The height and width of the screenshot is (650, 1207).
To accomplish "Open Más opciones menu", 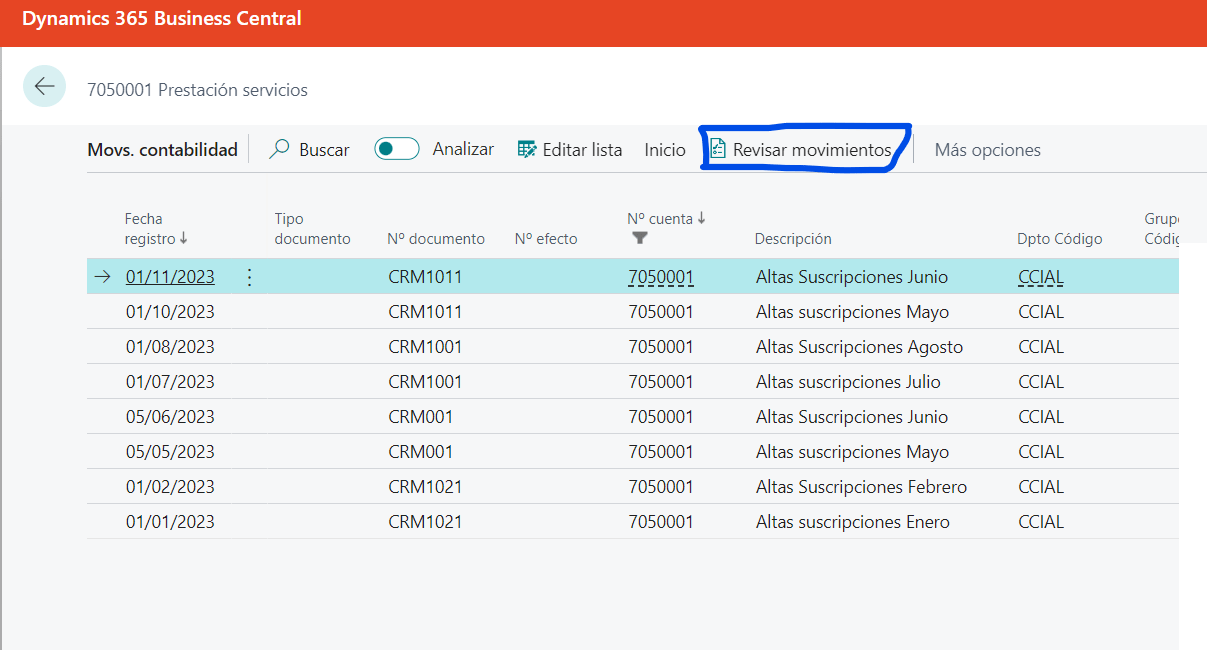I will pyautogui.click(x=987, y=150).
